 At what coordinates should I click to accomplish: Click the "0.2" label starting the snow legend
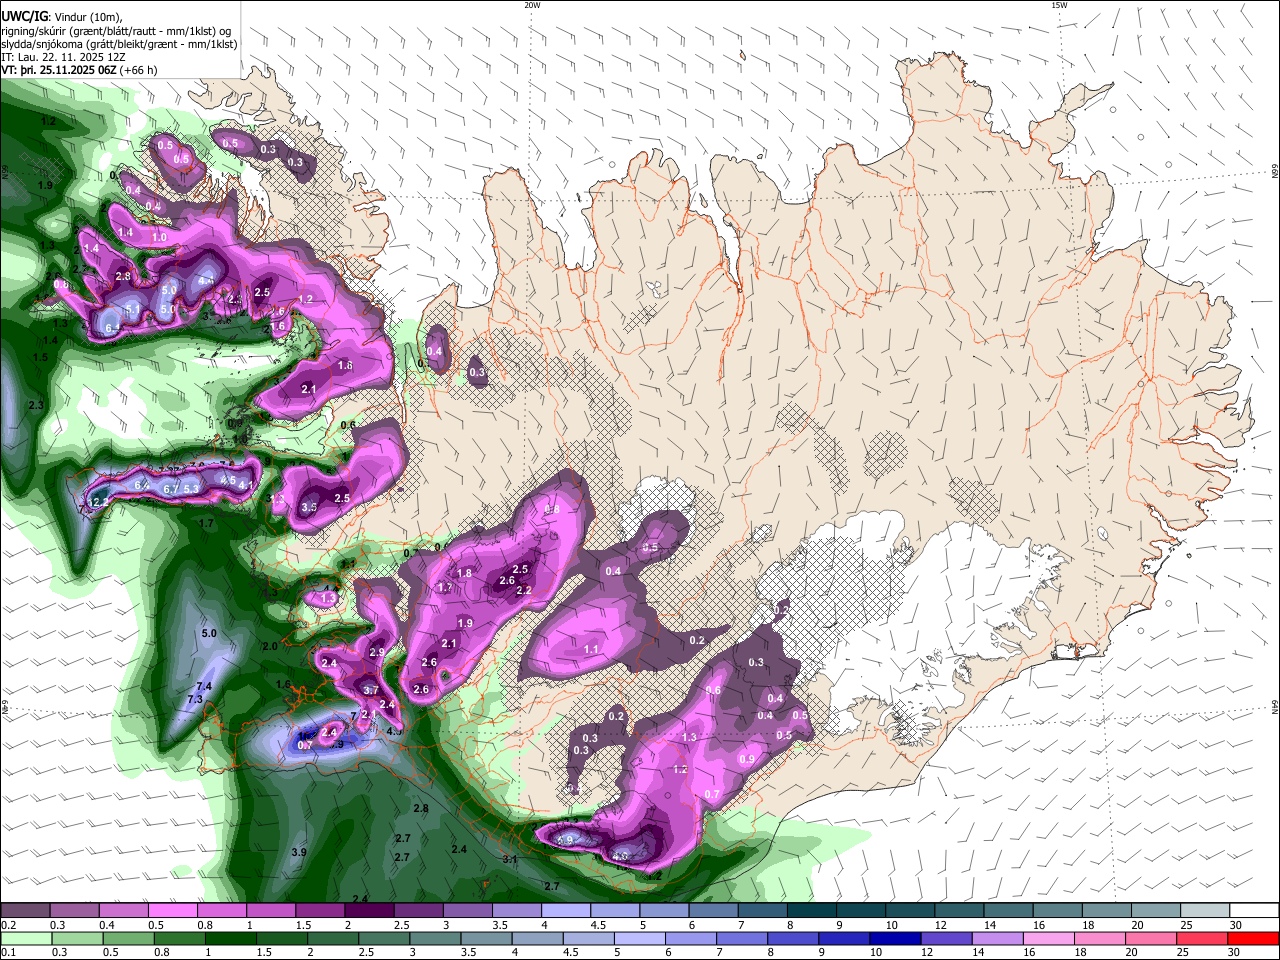click(8, 925)
